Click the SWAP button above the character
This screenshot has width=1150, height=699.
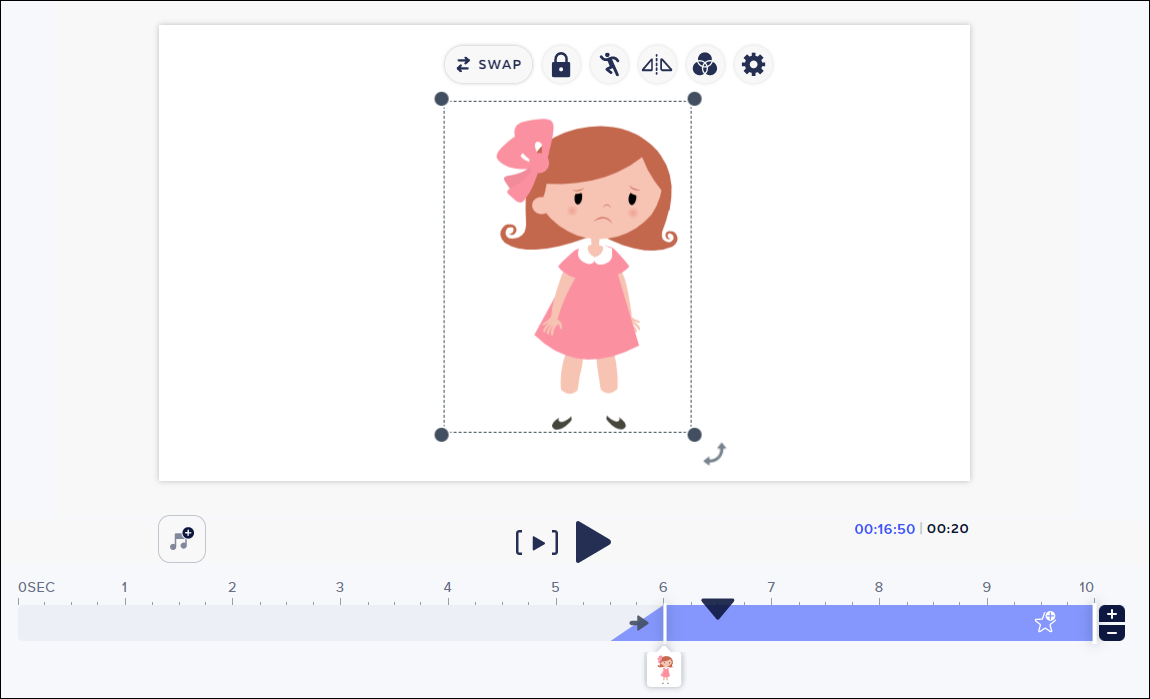pyautogui.click(x=489, y=65)
